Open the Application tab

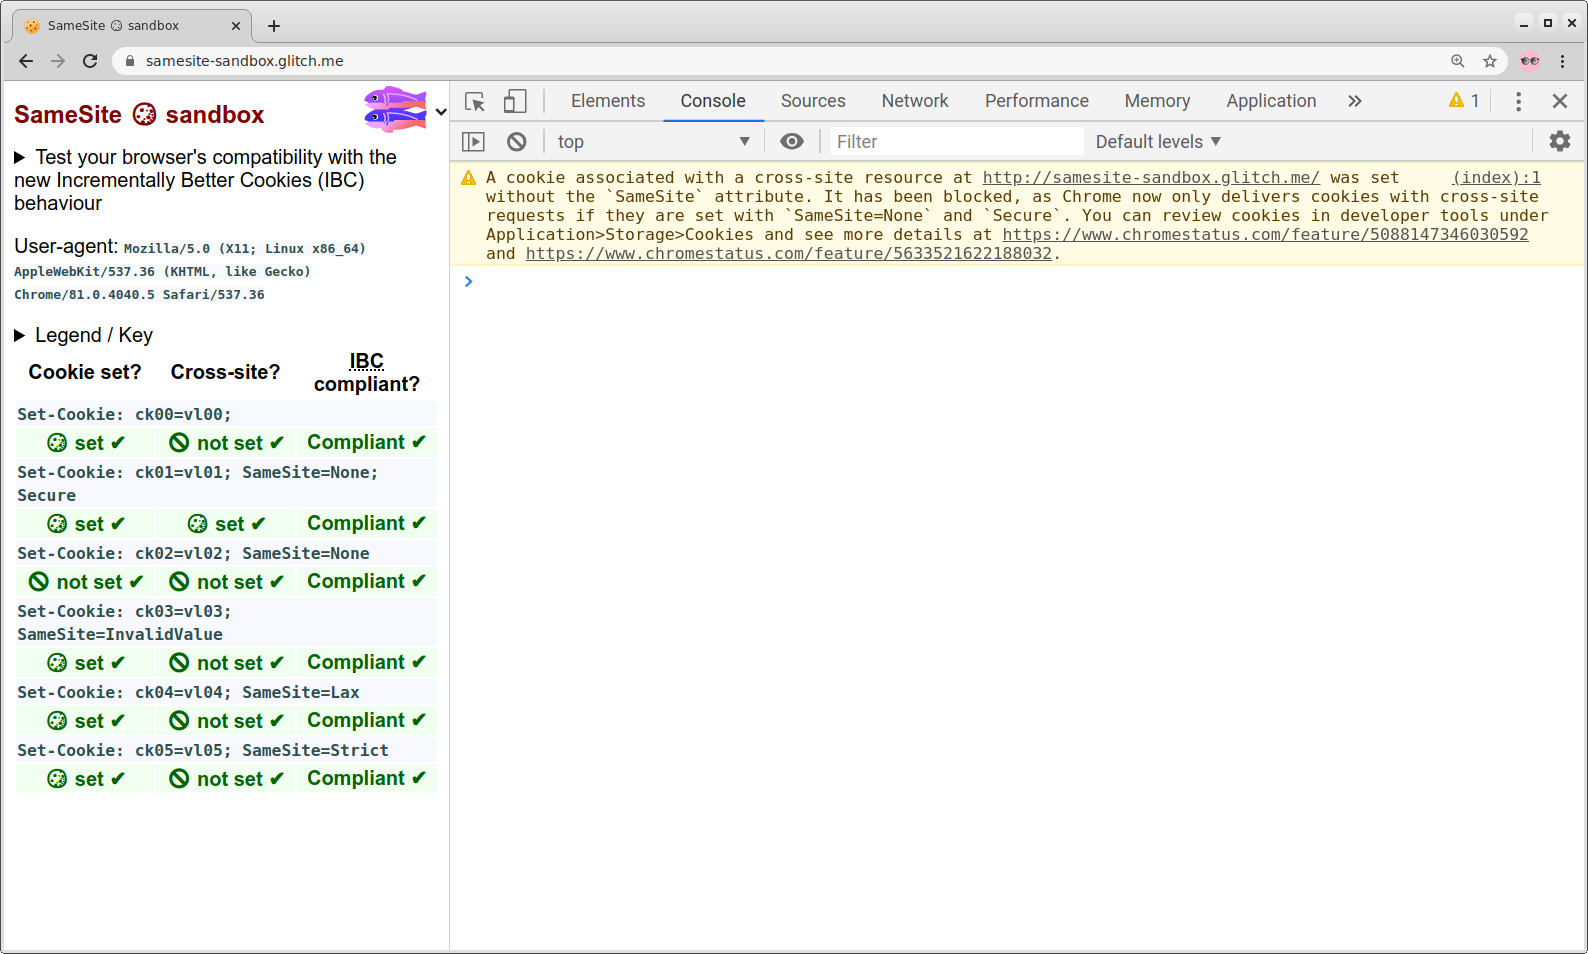tap(1271, 101)
